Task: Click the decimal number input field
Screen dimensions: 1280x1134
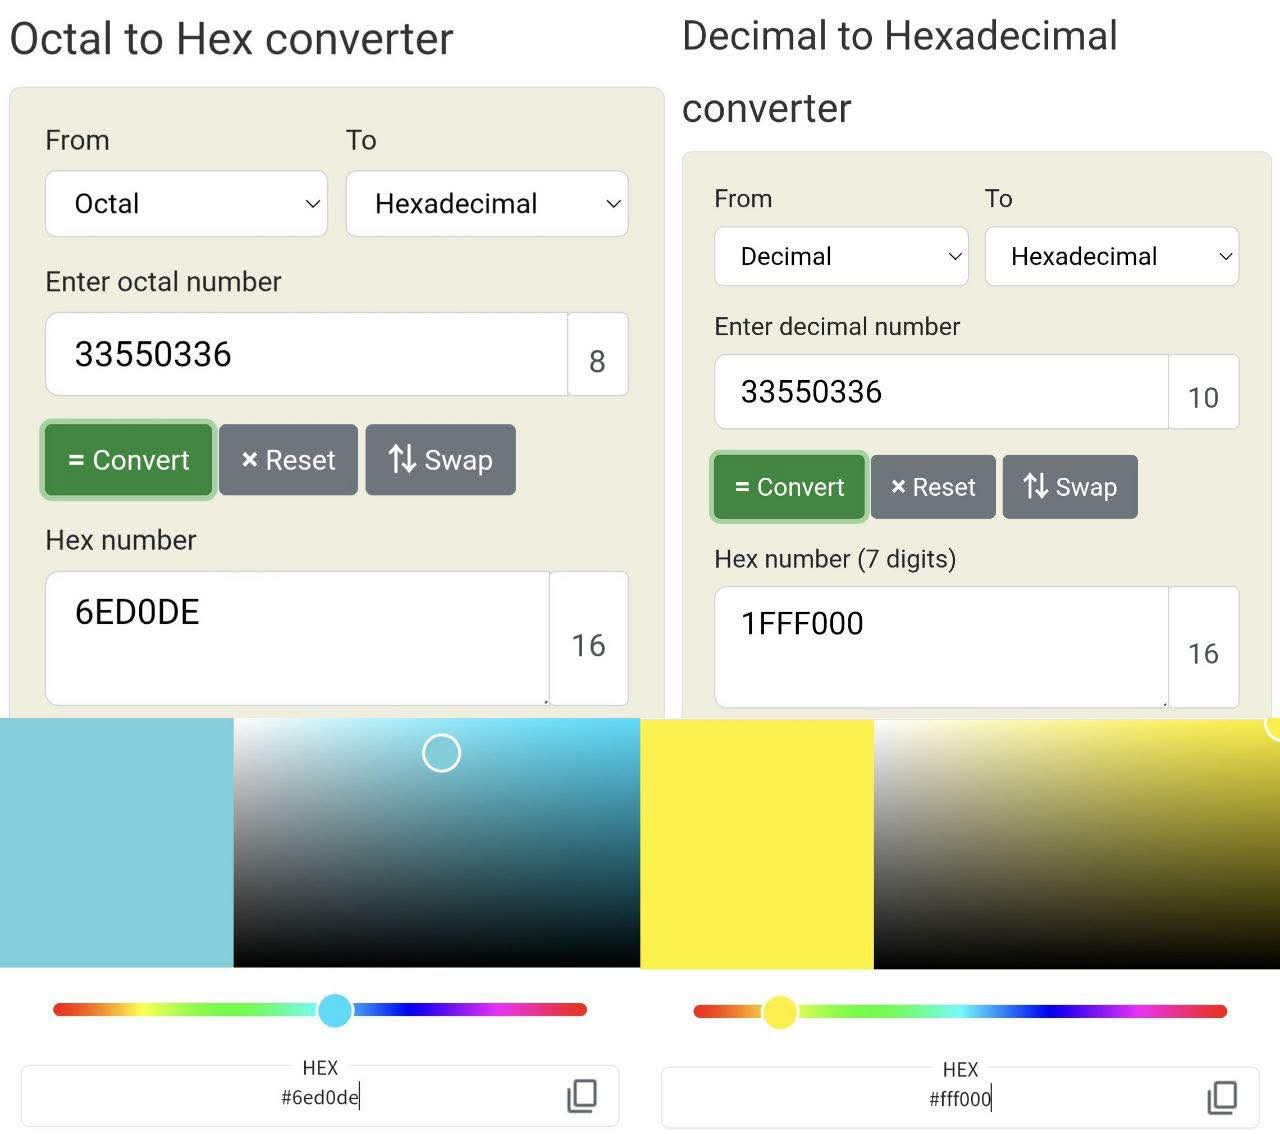Action: [x=941, y=392]
